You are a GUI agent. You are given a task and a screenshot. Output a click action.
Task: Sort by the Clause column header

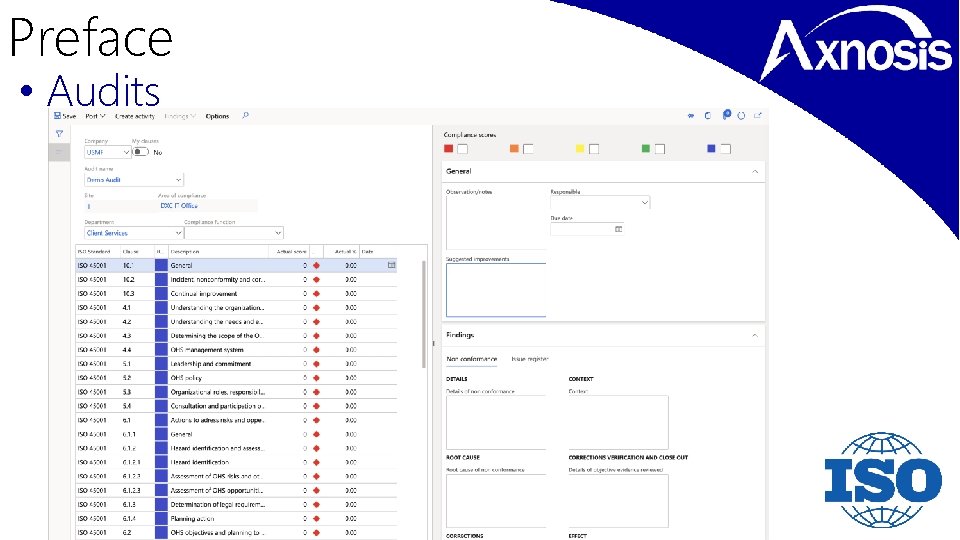[130, 252]
